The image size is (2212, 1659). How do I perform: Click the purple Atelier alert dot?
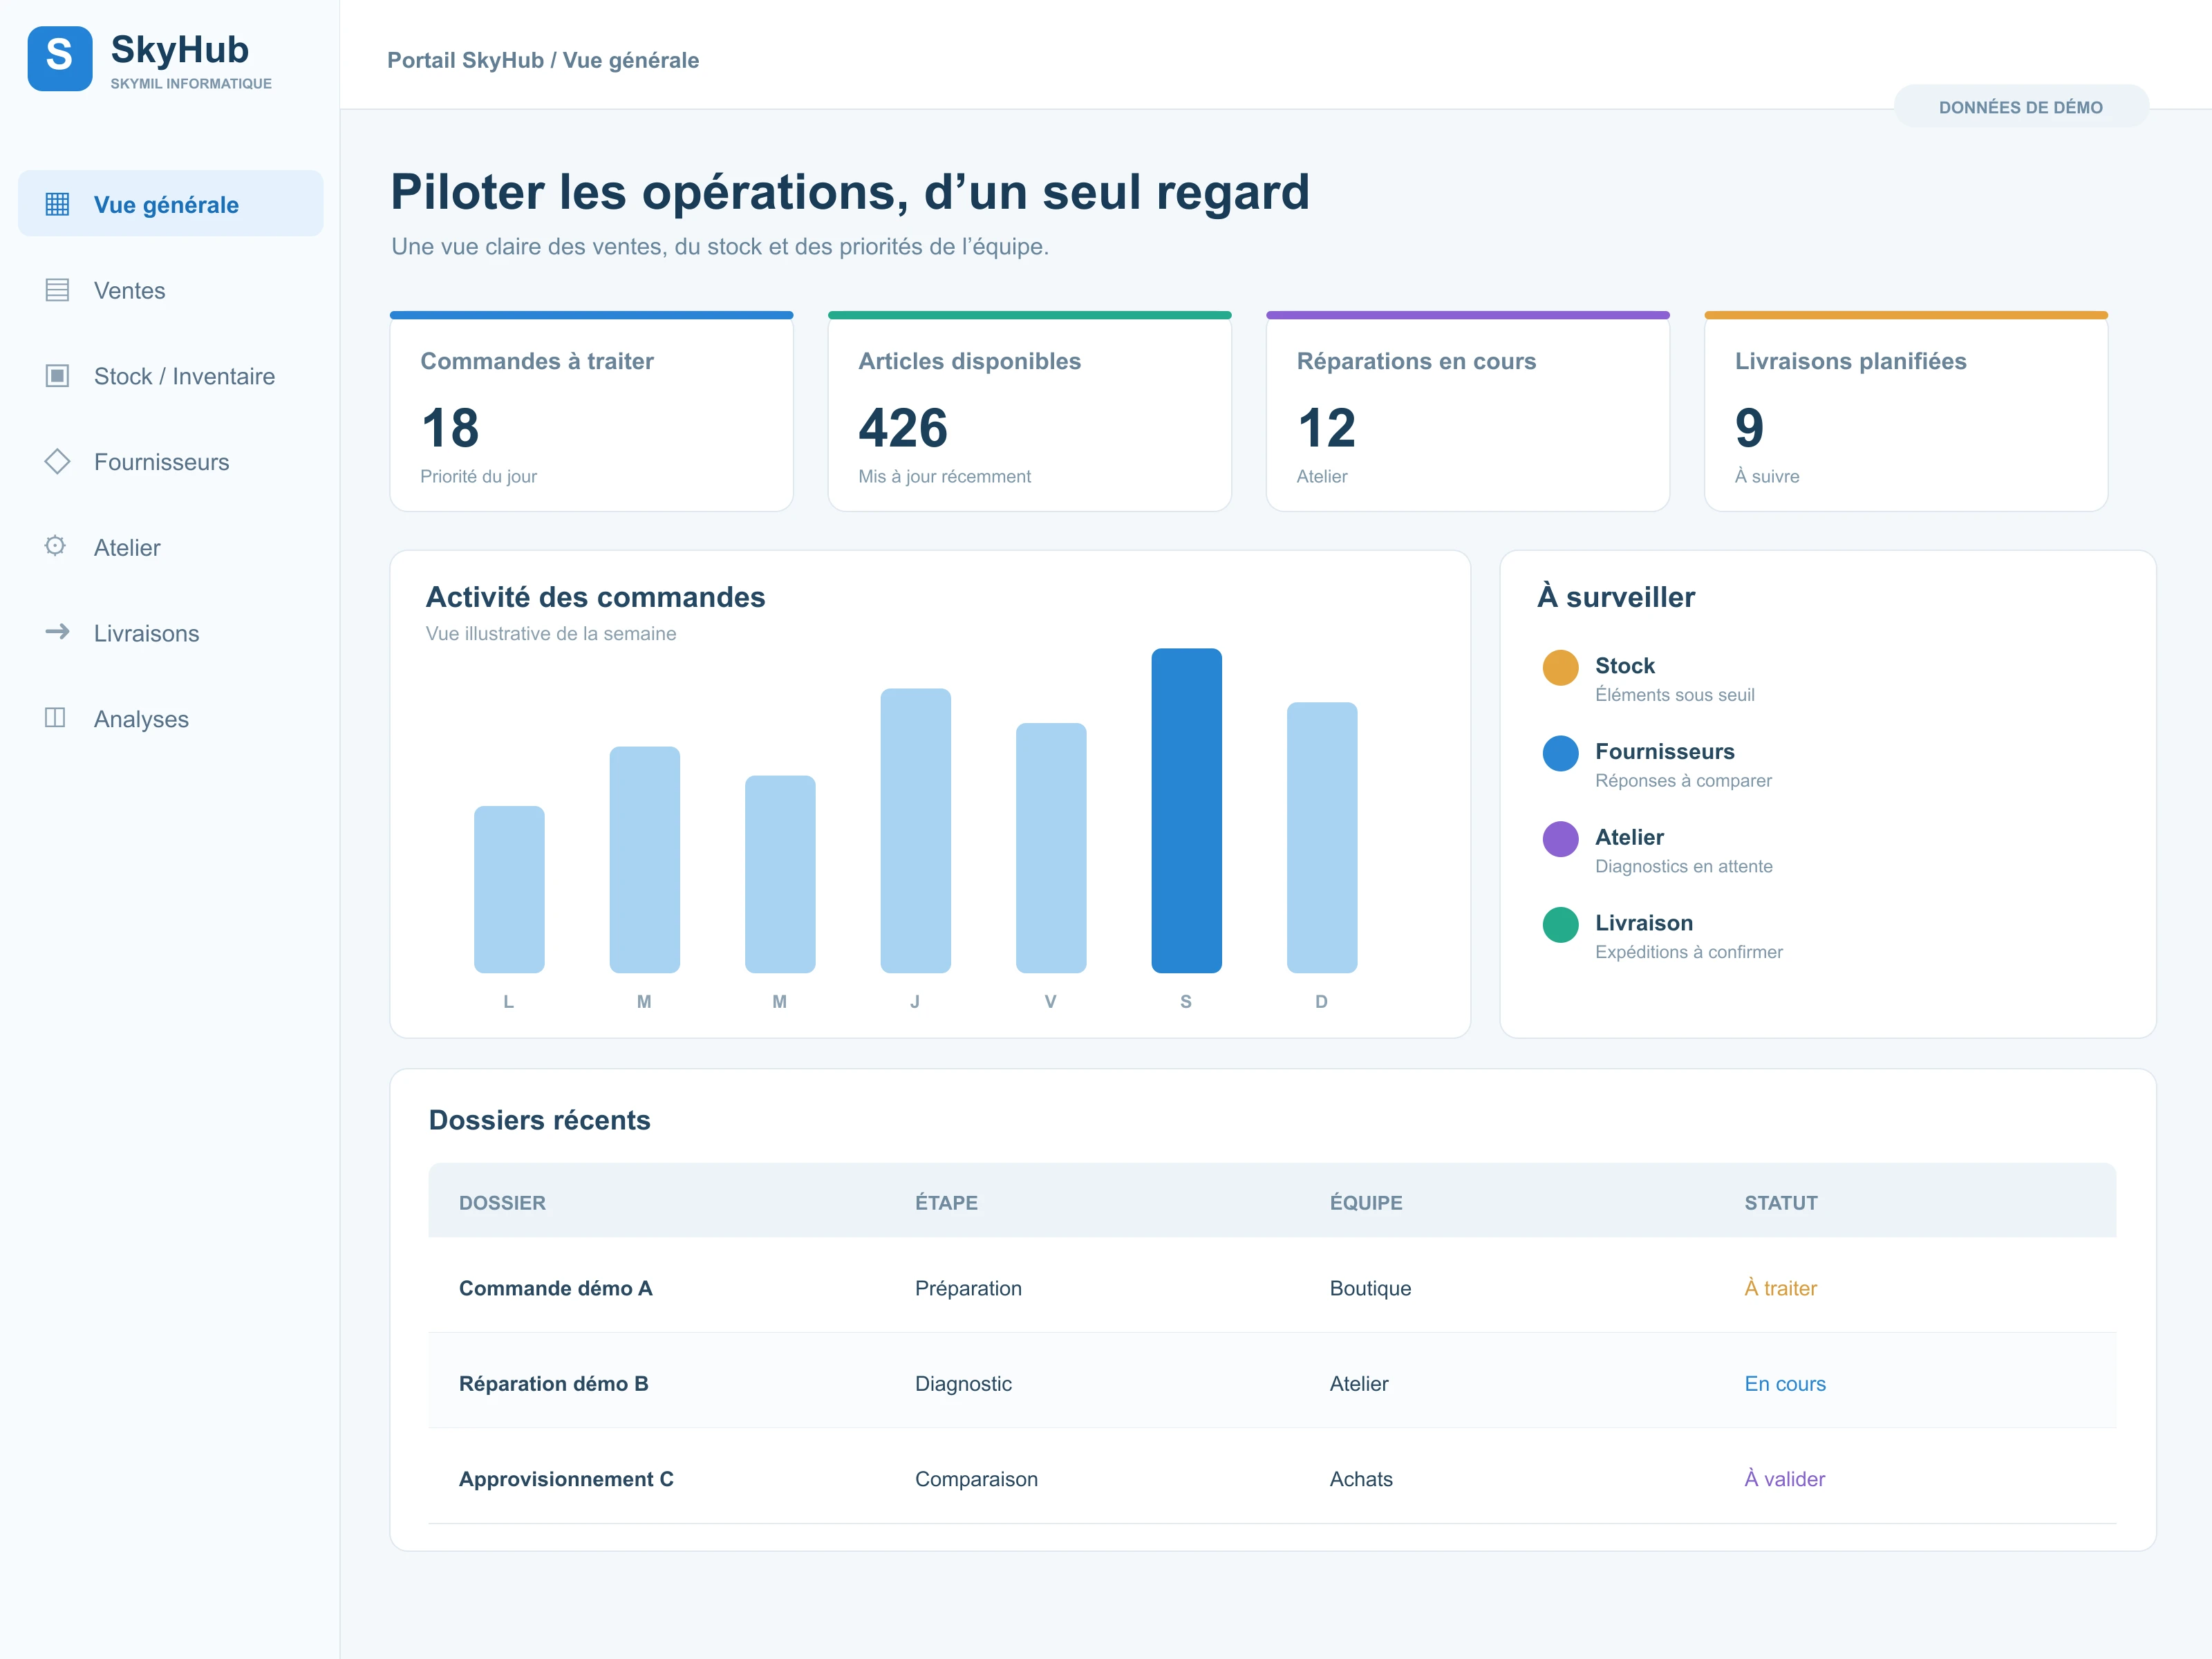click(x=1560, y=839)
